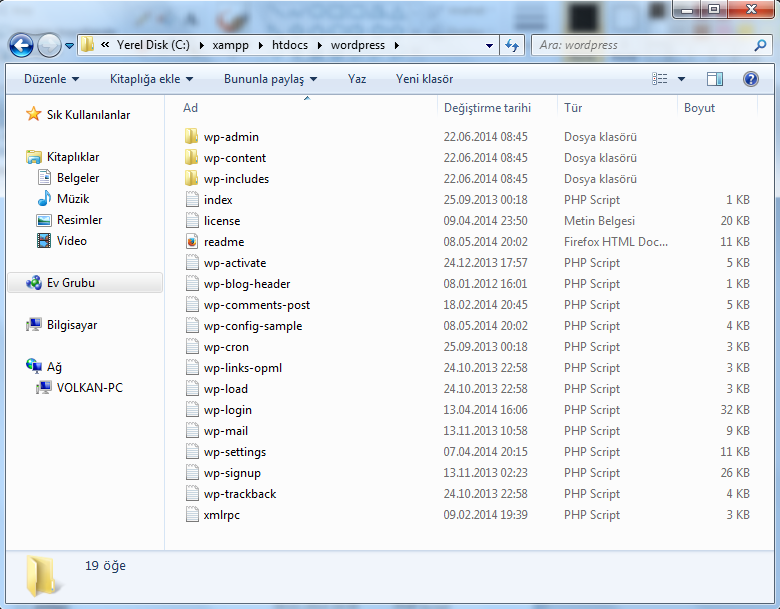Screen dimensions: 780x609
Task: Open the Düzenle menu
Action: (x=51, y=79)
